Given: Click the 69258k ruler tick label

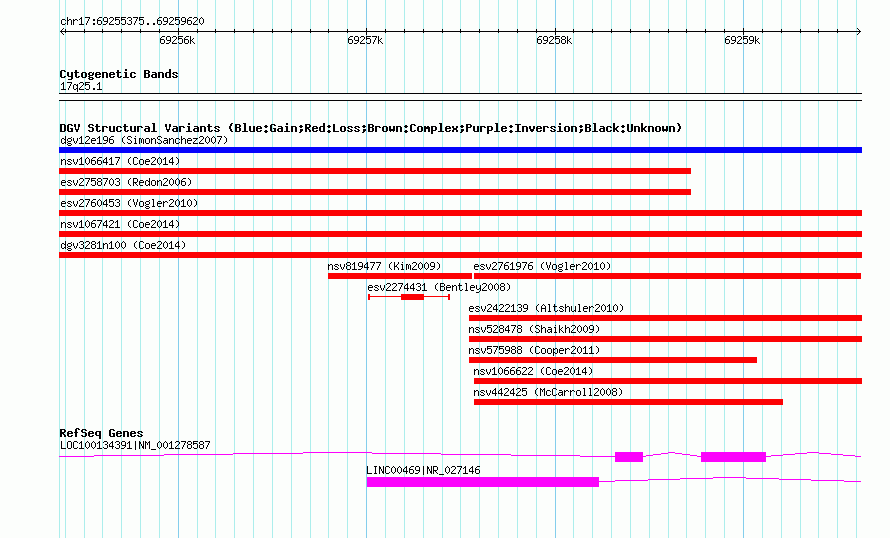Looking at the screenshot, I should pos(554,40).
